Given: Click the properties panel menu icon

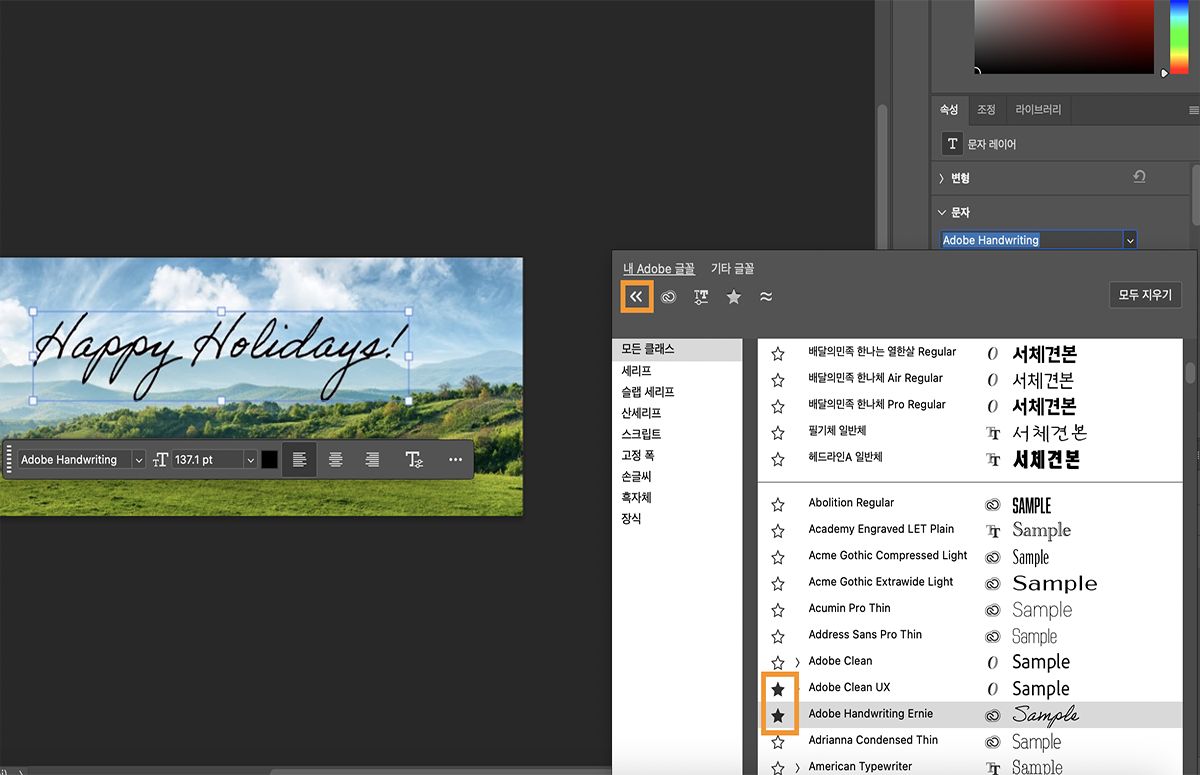Looking at the screenshot, I should (x=1193, y=110).
